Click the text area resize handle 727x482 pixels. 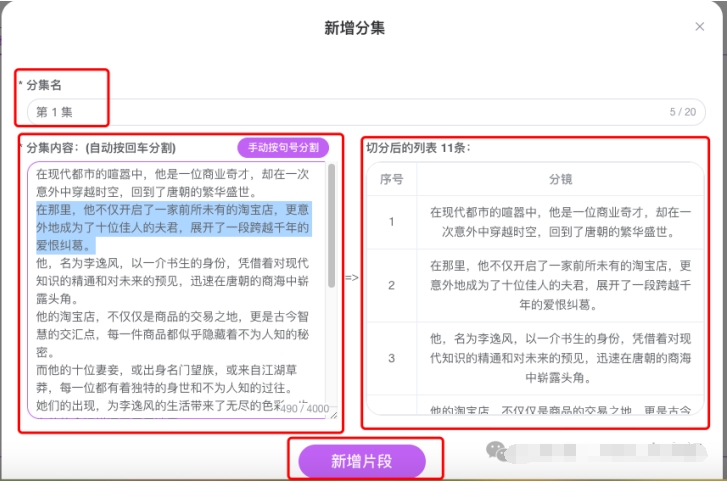click(x=334, y=415)
